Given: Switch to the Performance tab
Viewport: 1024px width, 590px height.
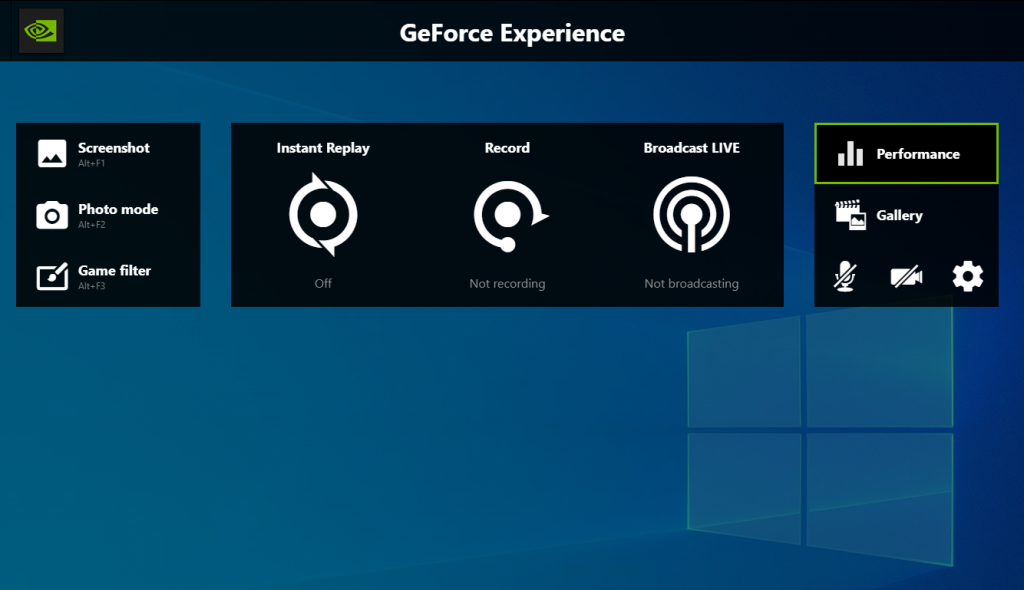Looking at the screenshot, I should pyautogui.click(x=905, y=153).
